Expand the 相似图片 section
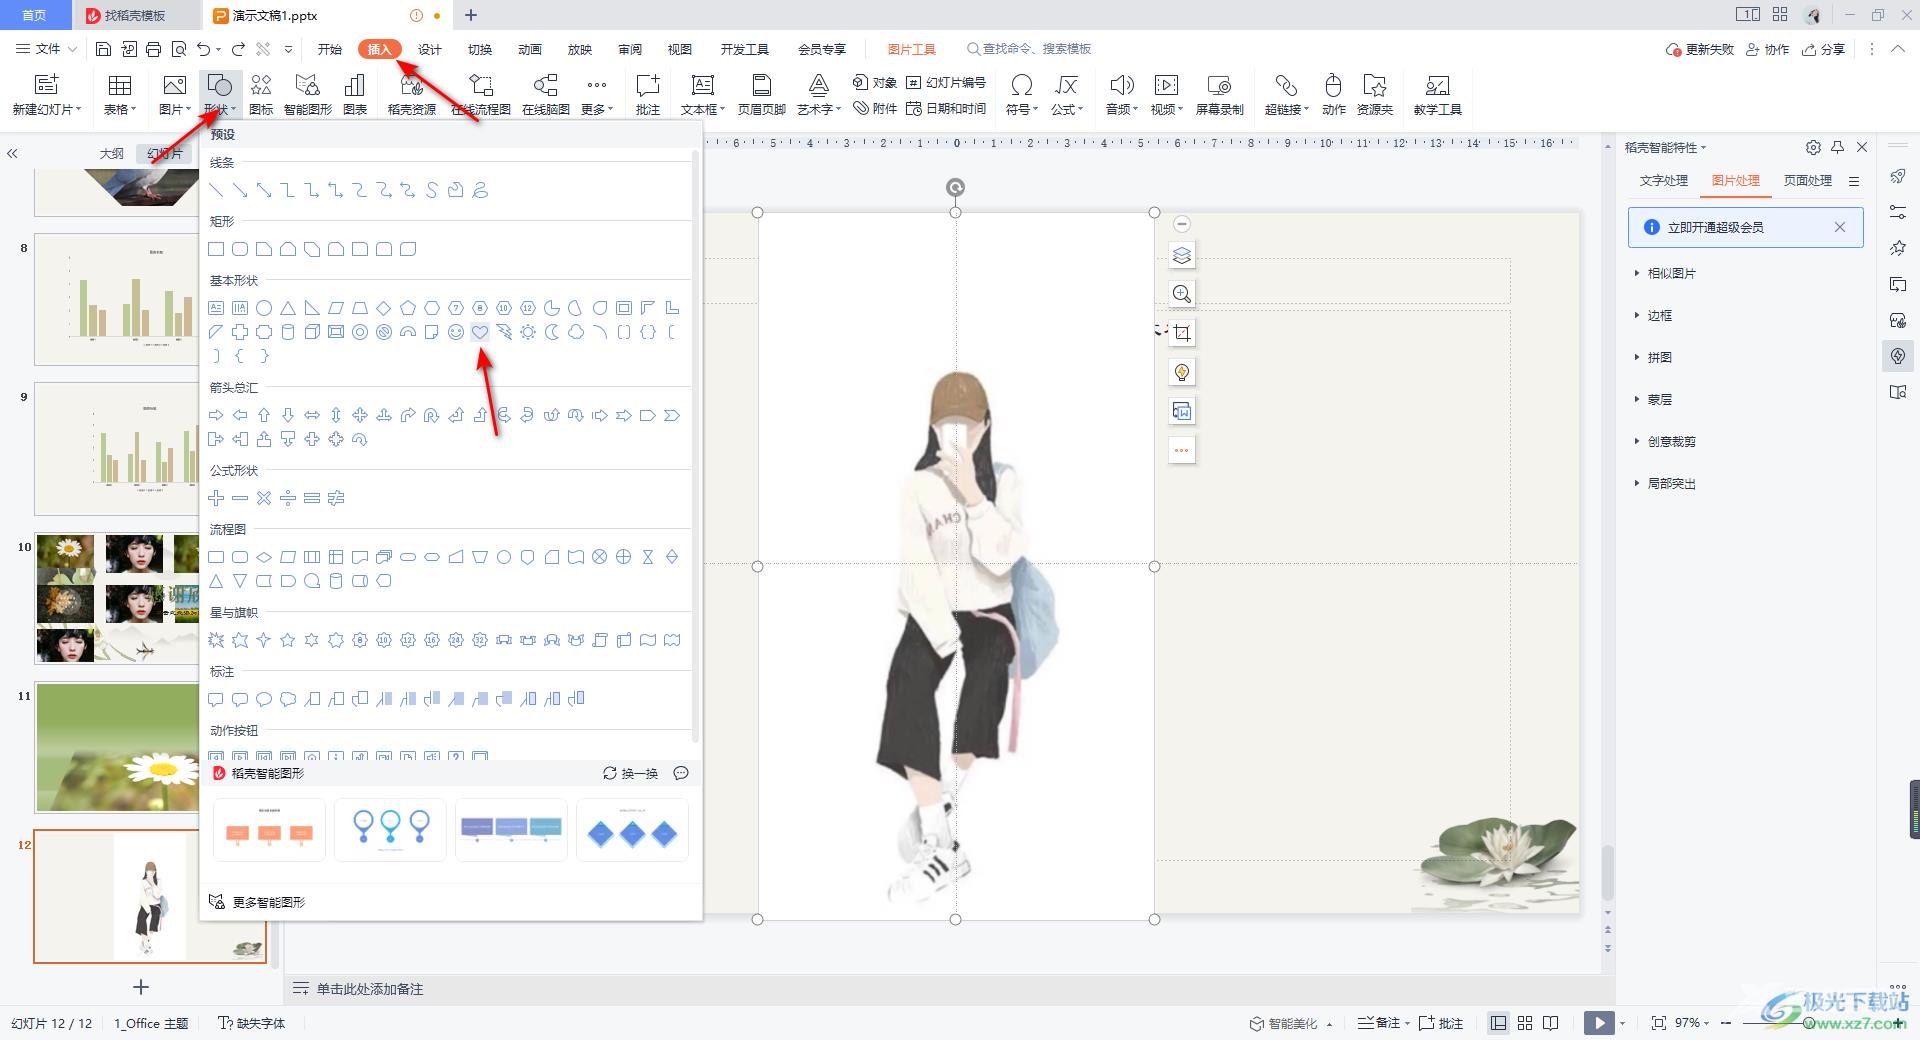This screenshot has width=1920, height=1040. 1671,273
